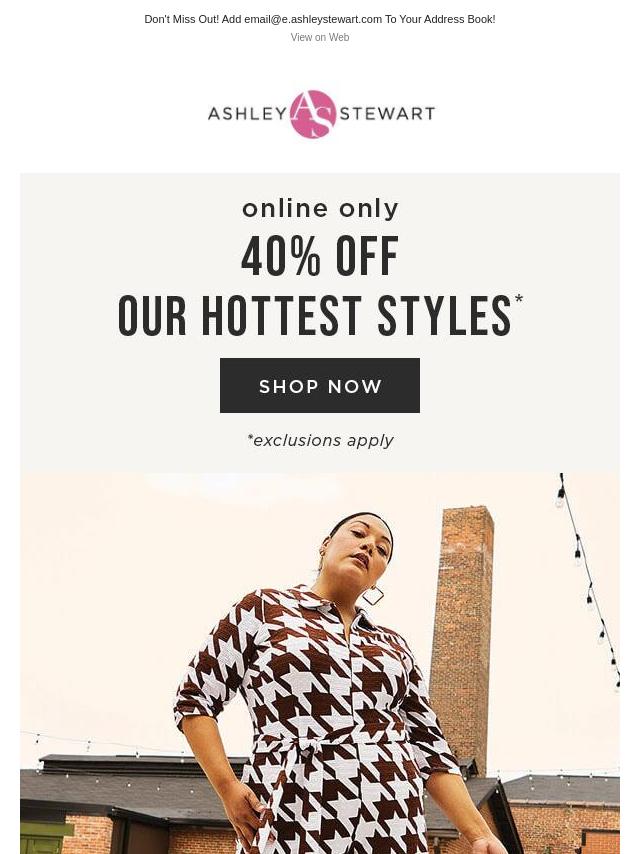Open the View on Web link
Screen dimensions: 640x854
tap(320, 37)
